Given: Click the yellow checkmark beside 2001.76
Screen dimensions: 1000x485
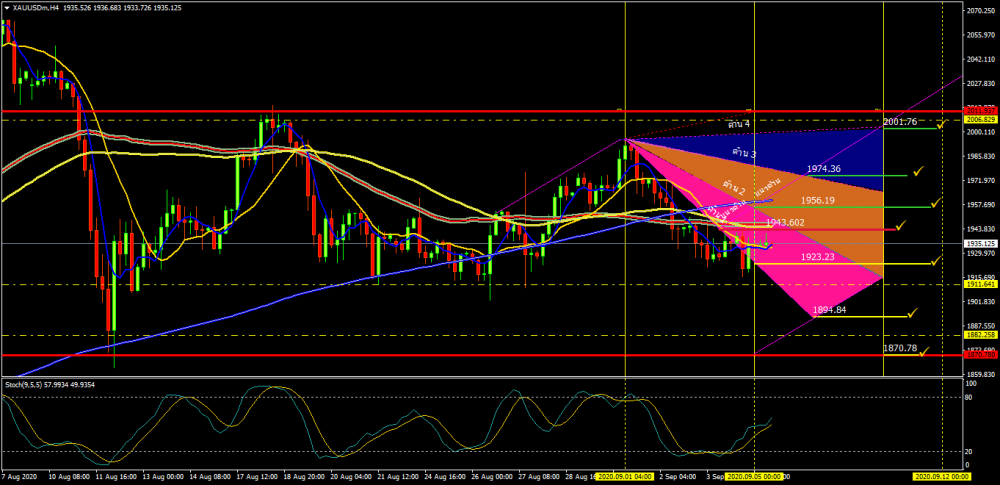Looking at the screenshot, I should coord(941,124).
